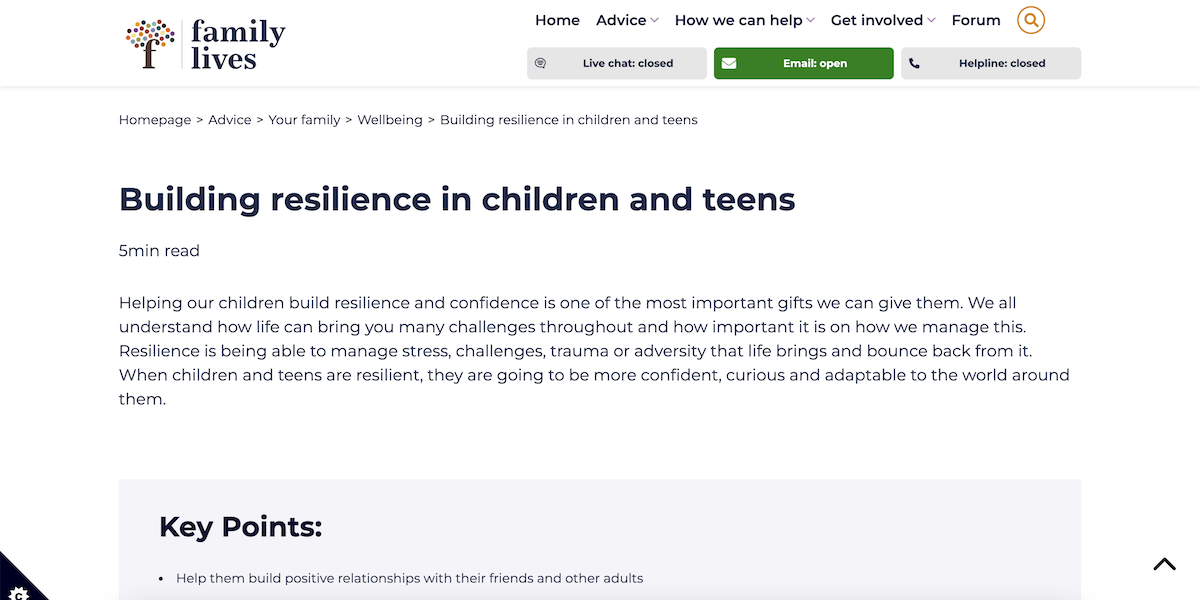Click the Family Lives logo text

(x=238, y=45)
